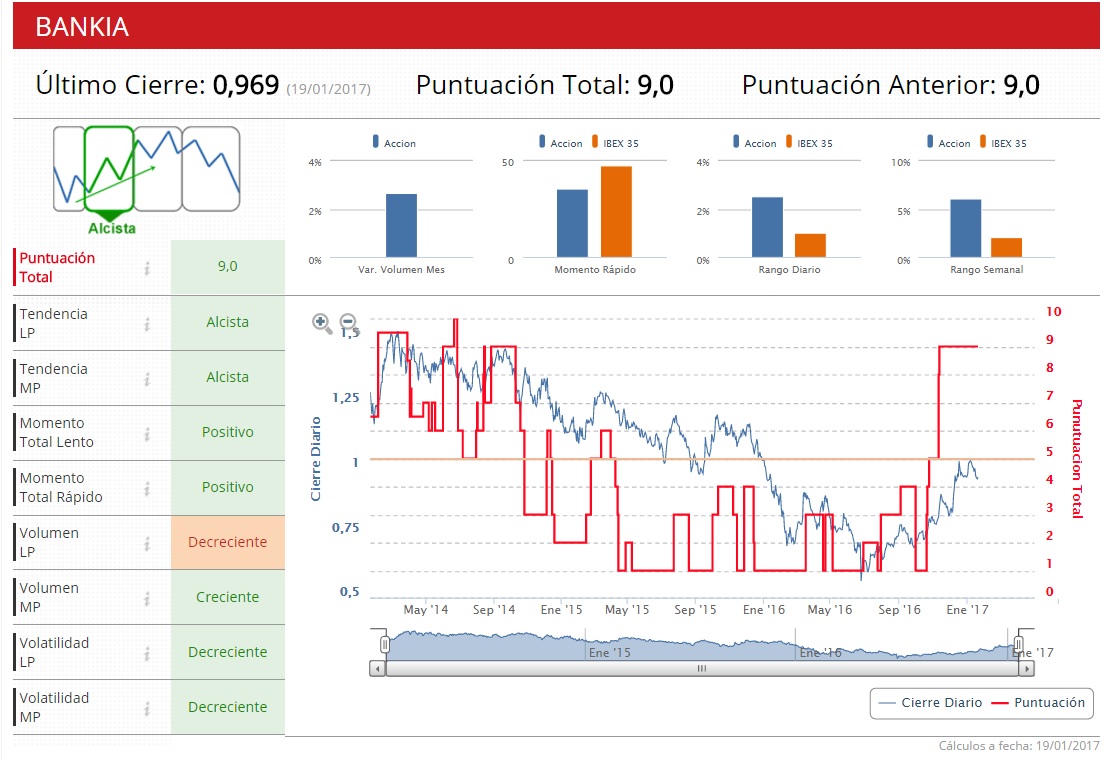Toggle Accion legend in Momento Rápido chart
Screen dimensions: 1112x760
click(x=561, y=142)
